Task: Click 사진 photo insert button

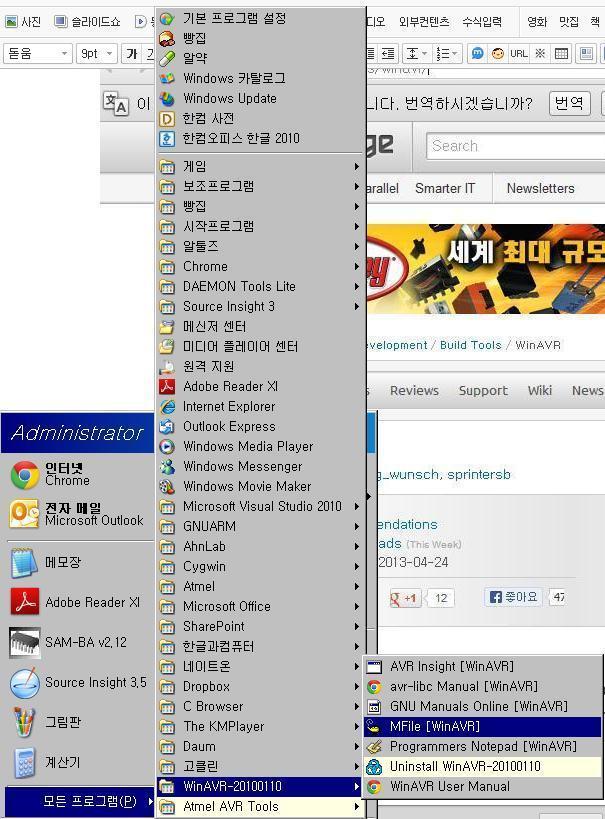Action: 23,21
